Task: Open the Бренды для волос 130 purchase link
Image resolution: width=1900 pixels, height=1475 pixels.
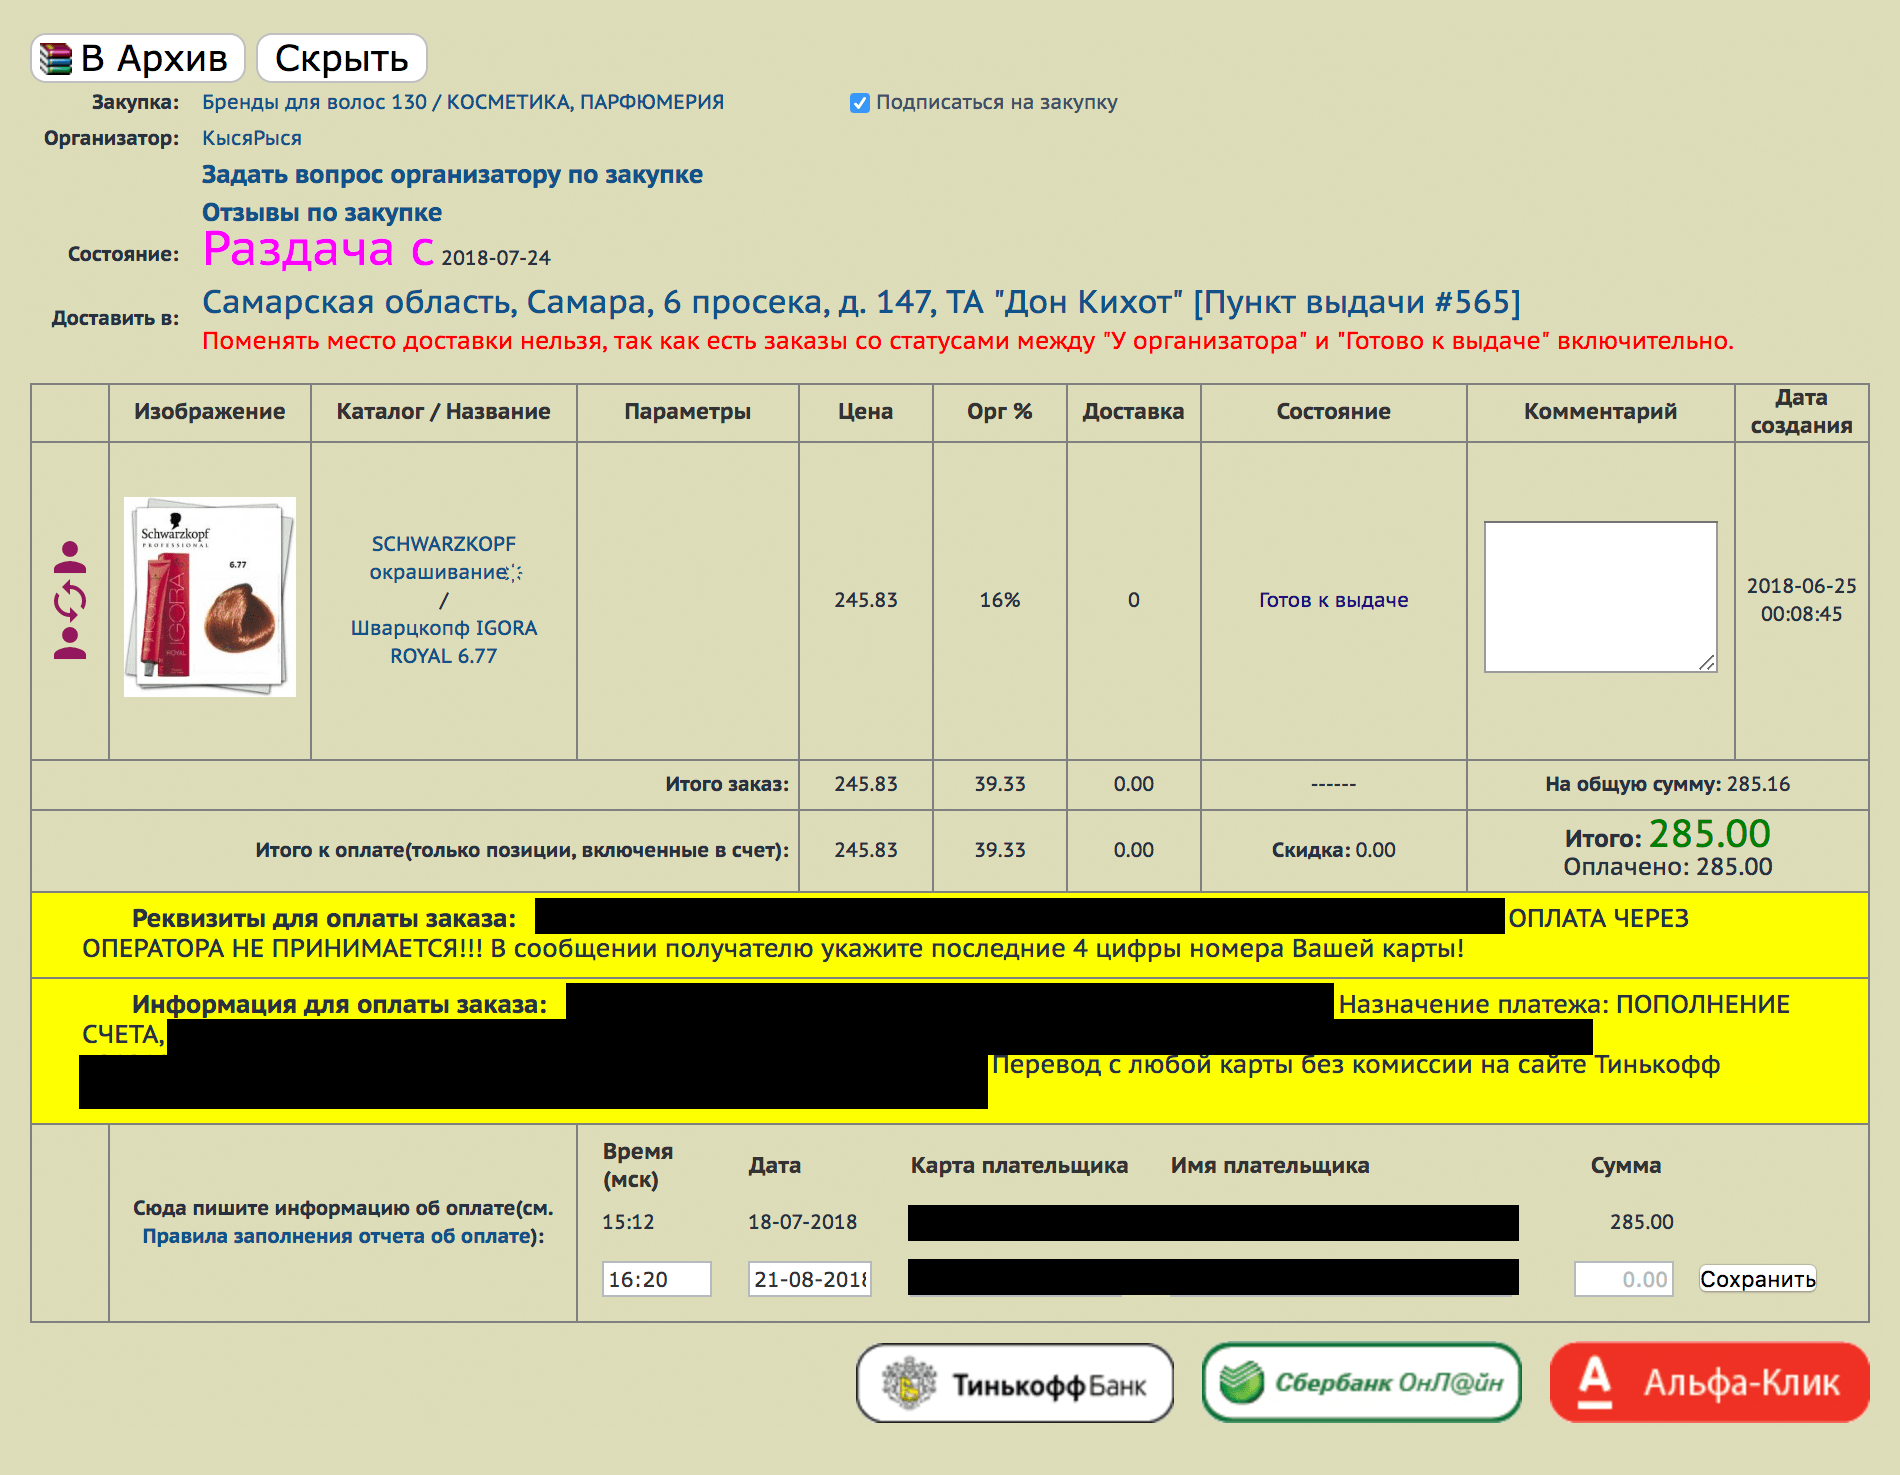Action: coord(463,102)
